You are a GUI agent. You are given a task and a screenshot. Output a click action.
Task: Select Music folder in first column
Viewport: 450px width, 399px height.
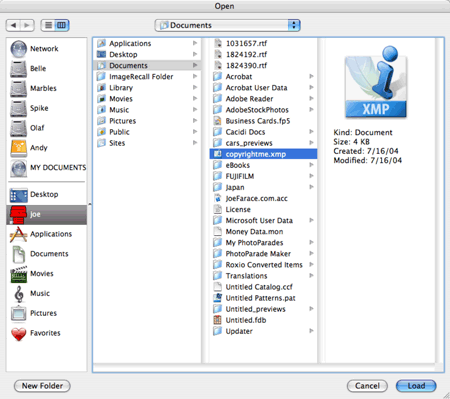pyautogui.click(x=147, y=110)
